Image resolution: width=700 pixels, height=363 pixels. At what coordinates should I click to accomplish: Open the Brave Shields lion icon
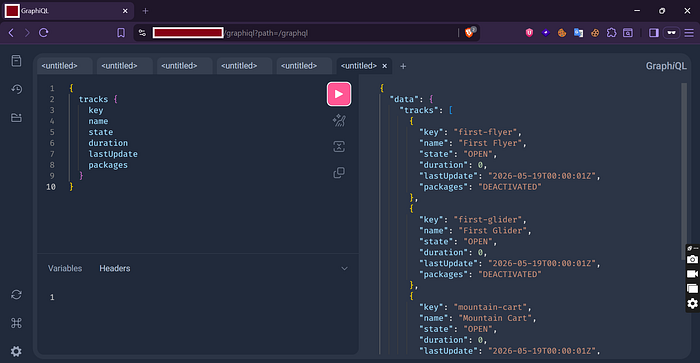(470, 32)
